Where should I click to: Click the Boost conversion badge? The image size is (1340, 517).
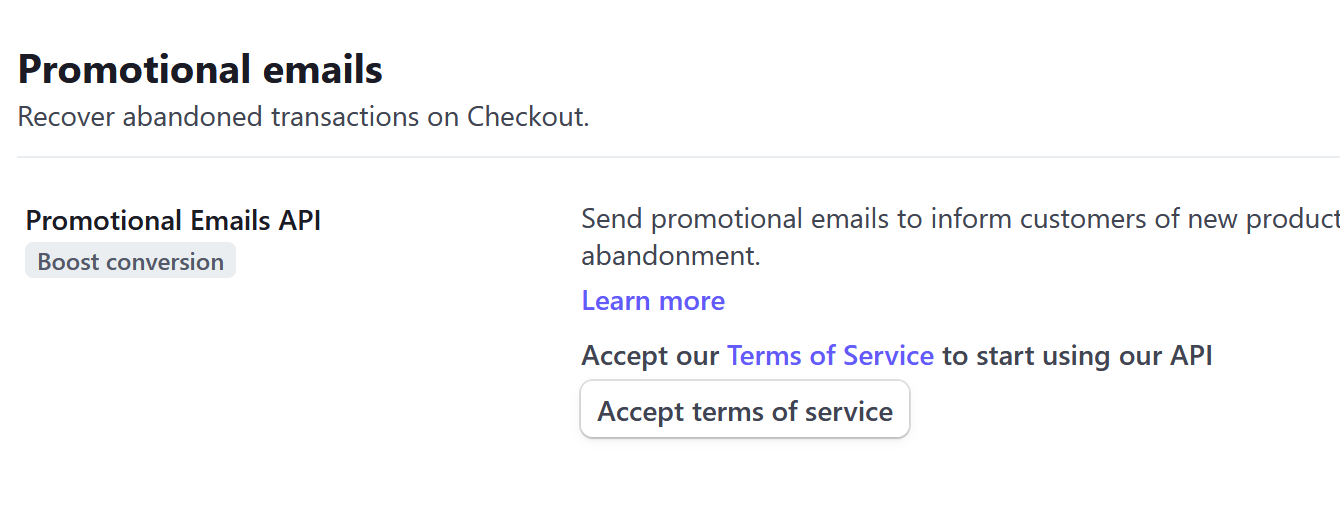130,262
